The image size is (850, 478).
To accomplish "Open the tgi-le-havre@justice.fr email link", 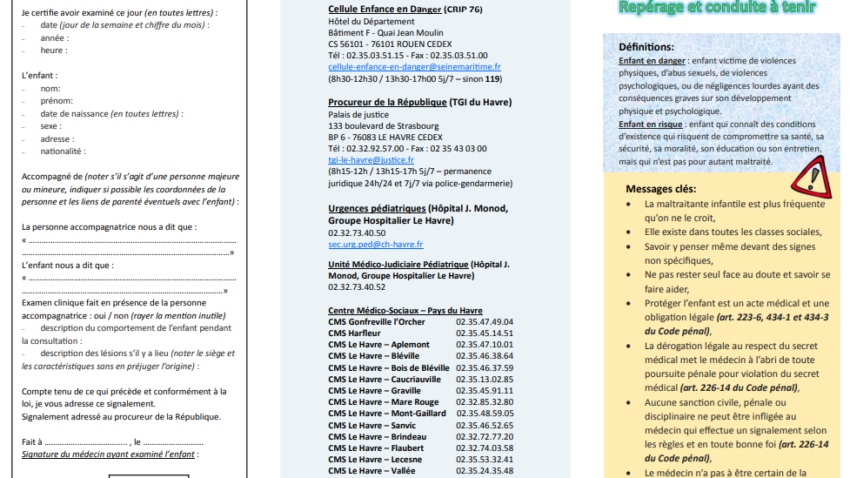I will (370, 159).
